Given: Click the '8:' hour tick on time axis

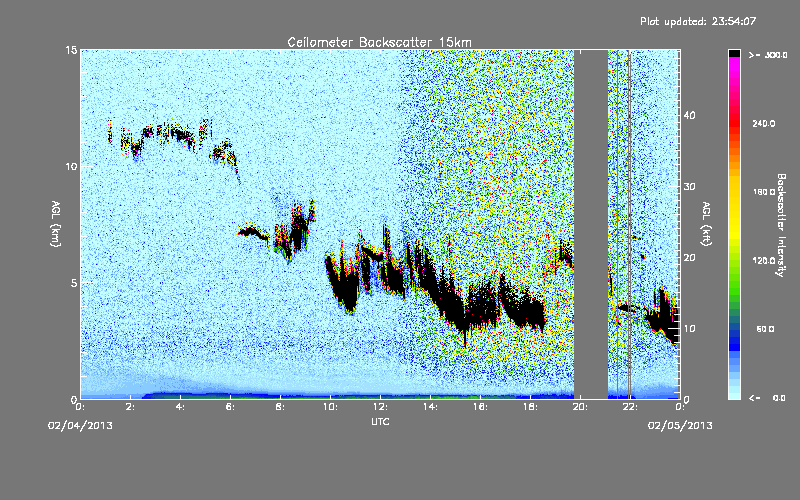Looking at the screenshot, I should (281, 407).
